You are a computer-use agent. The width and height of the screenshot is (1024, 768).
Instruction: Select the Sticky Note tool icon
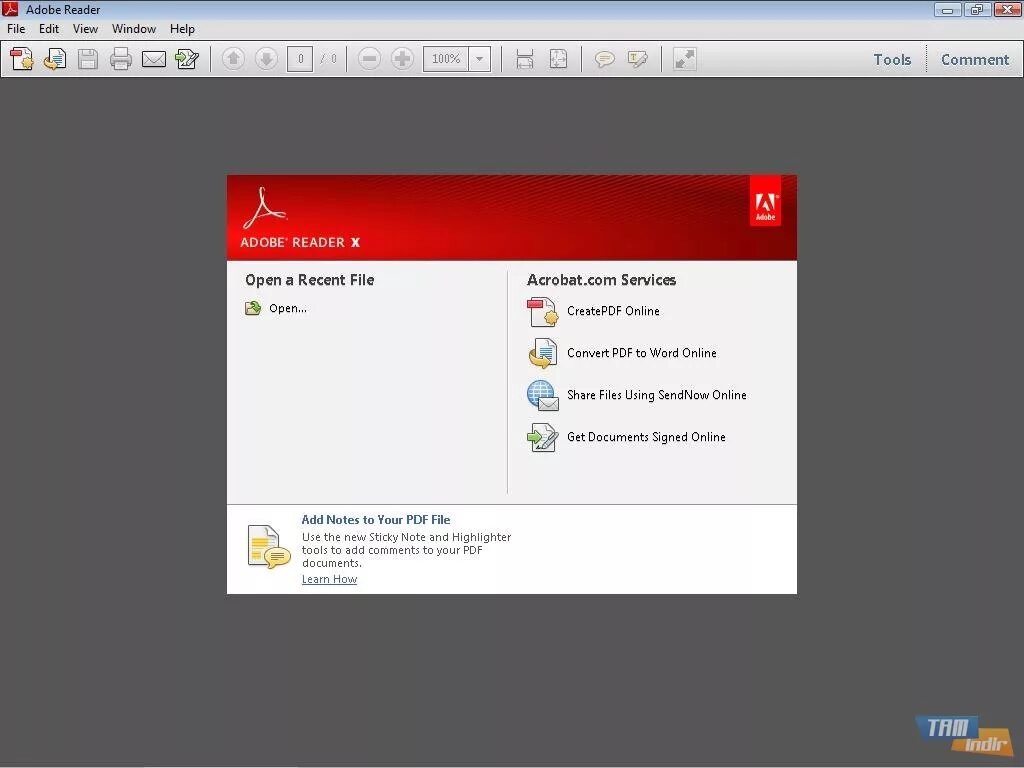[x=604, y=59]
